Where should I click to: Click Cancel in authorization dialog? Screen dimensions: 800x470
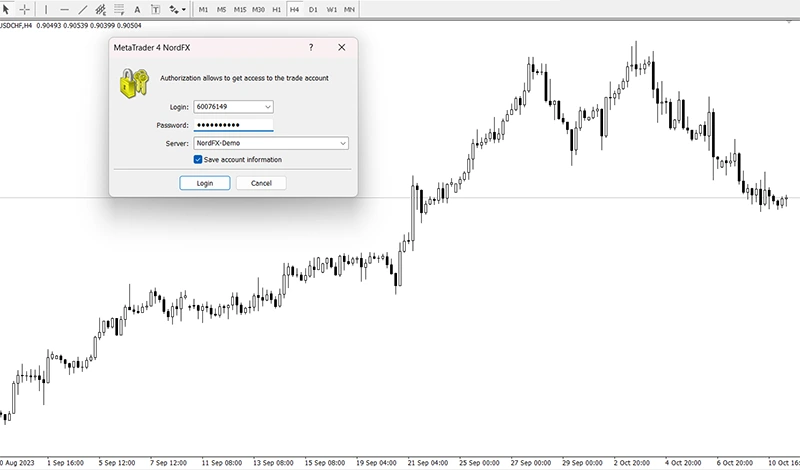[x=261, y=183]
